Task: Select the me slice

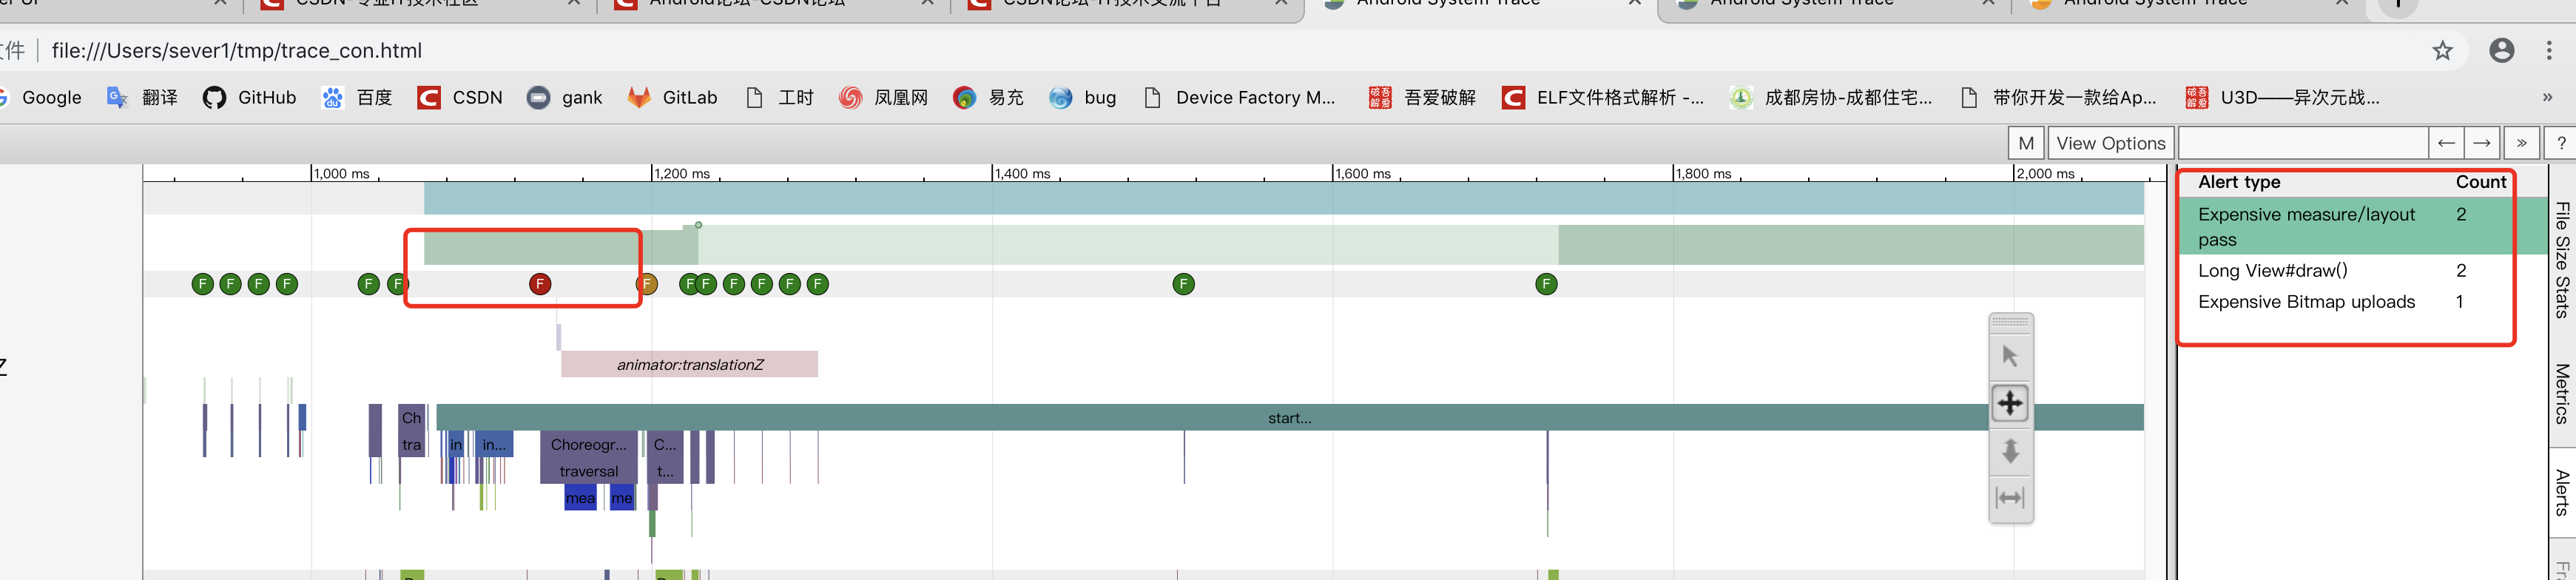Action: pyautogui.click(x=622, y=498)
